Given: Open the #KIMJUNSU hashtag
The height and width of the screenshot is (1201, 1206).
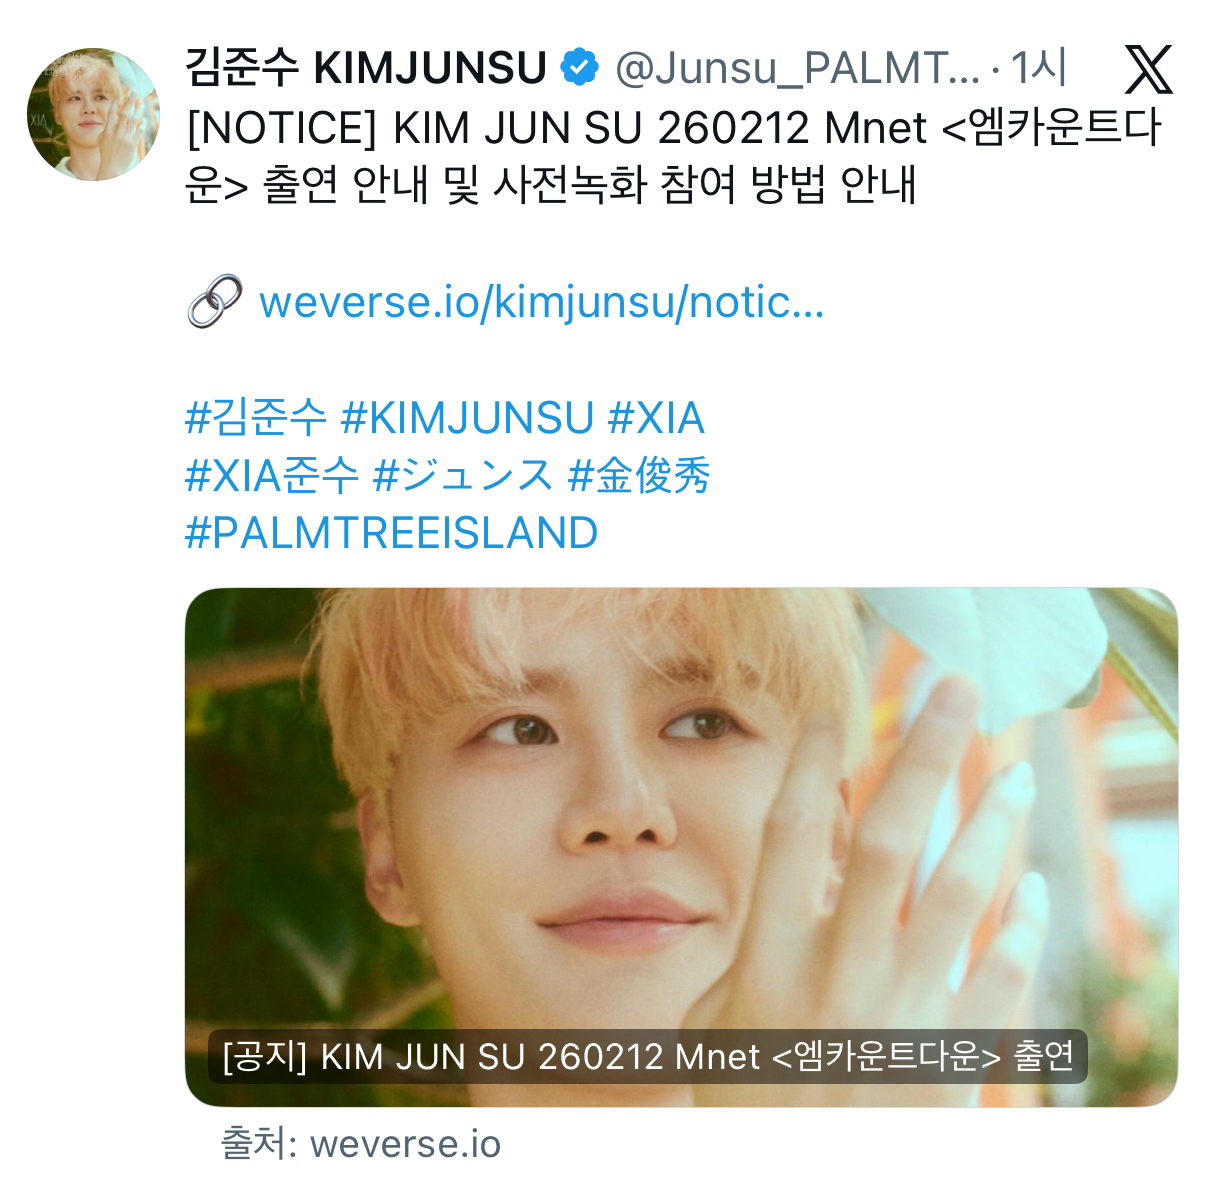Looking at the screenshot, I should point(467,418).
